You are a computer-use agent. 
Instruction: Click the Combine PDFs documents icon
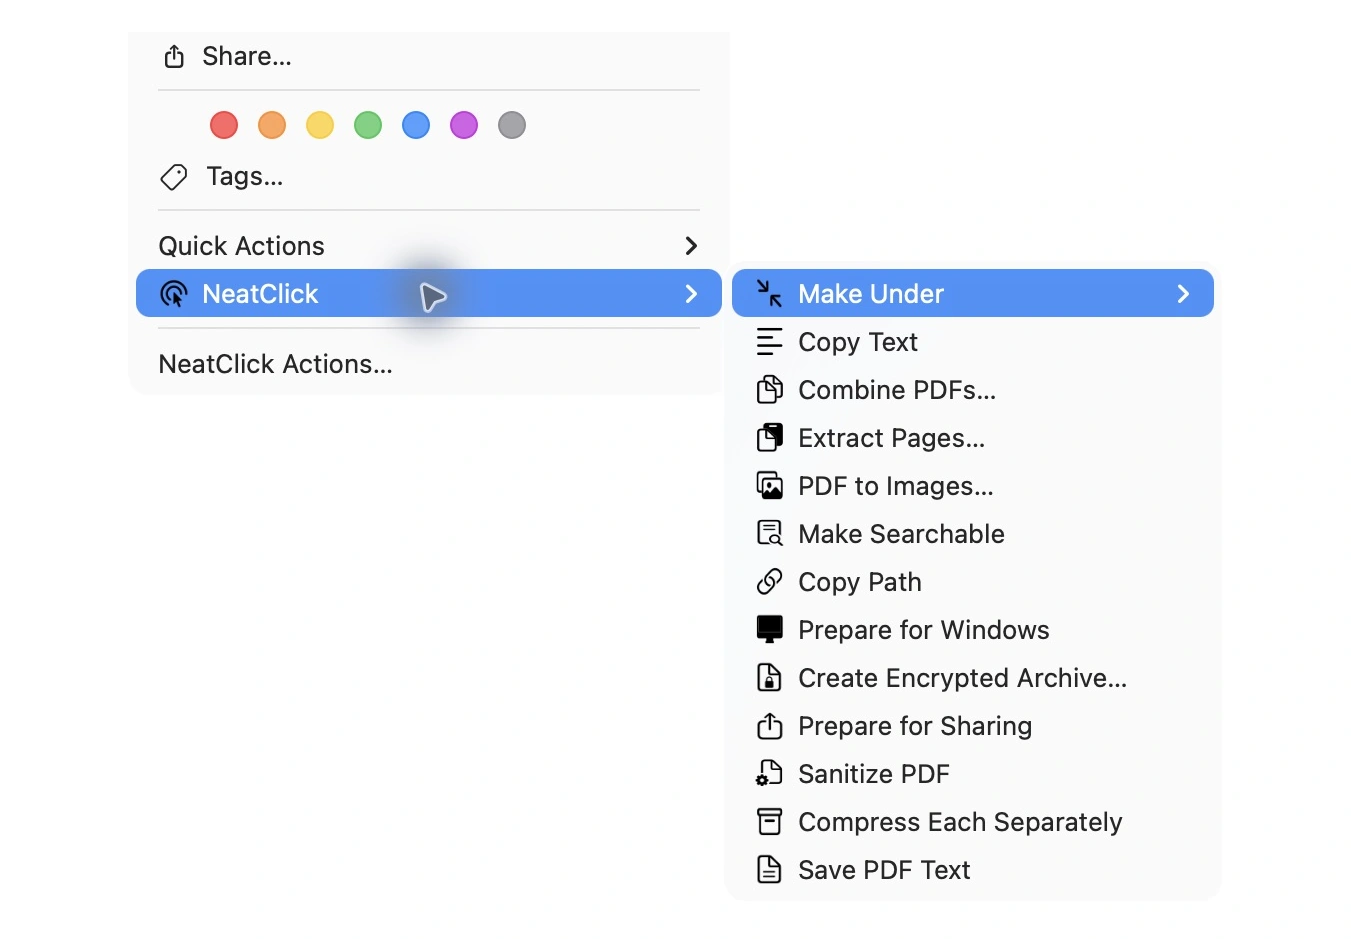[x=769, y=390]
